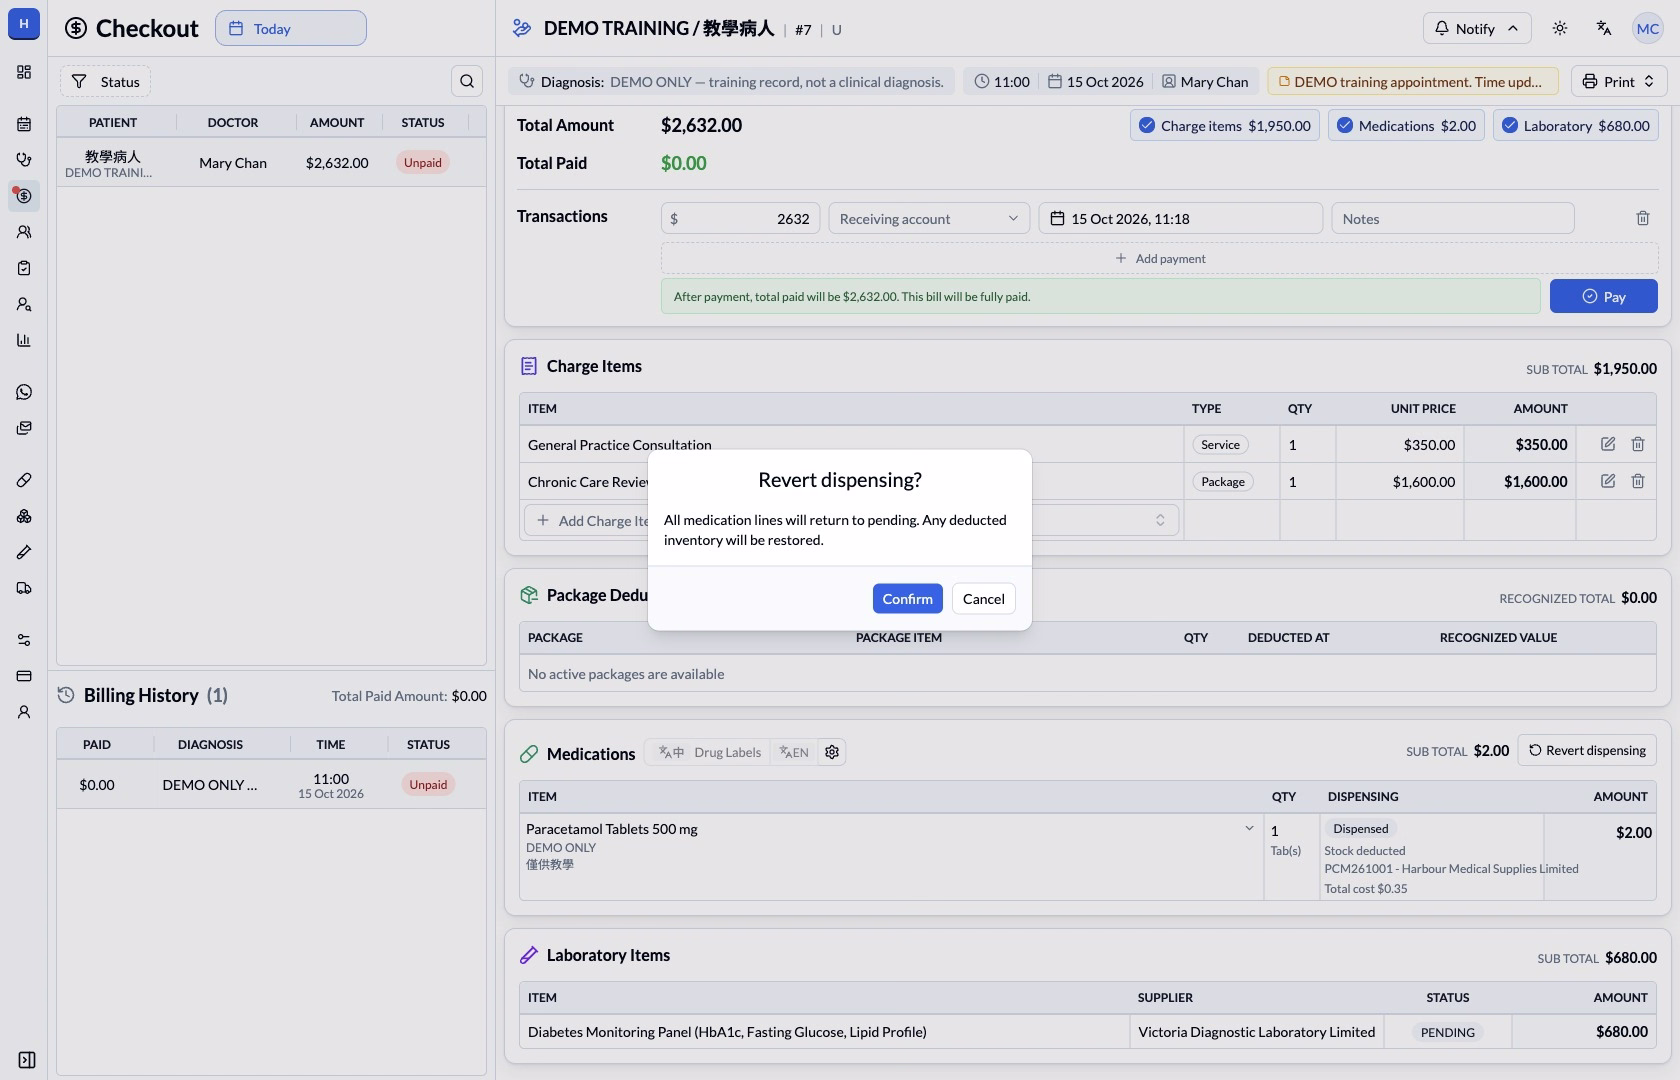Viewport: 1680px width, 1080px height.
Task: Open the stethoscope consultation icon in the sidebar
Action: click(x=24, y=160)
